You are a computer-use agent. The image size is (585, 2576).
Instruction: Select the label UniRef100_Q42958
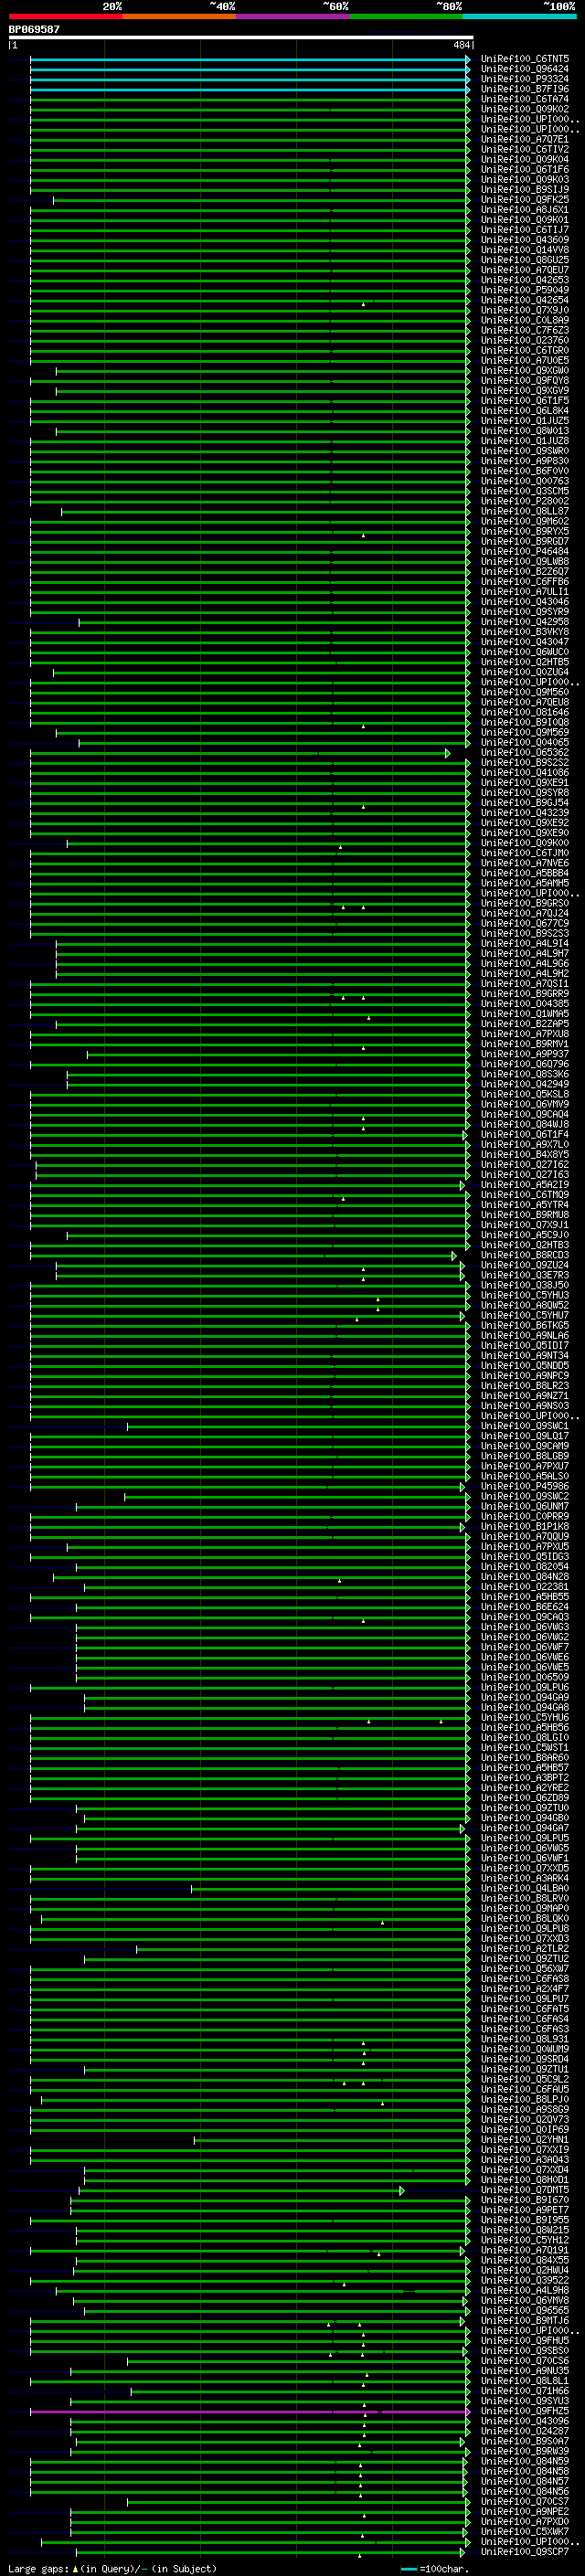click(x=525, y=622)
